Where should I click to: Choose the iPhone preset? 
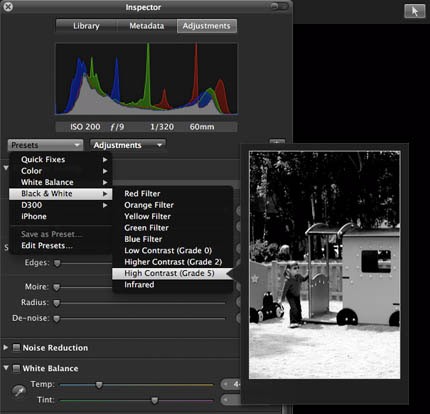tap(61, 216)
